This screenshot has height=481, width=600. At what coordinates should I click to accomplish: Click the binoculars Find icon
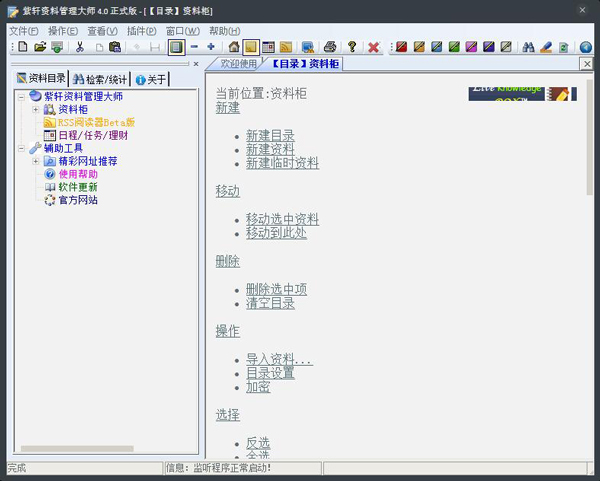(528, 47)
